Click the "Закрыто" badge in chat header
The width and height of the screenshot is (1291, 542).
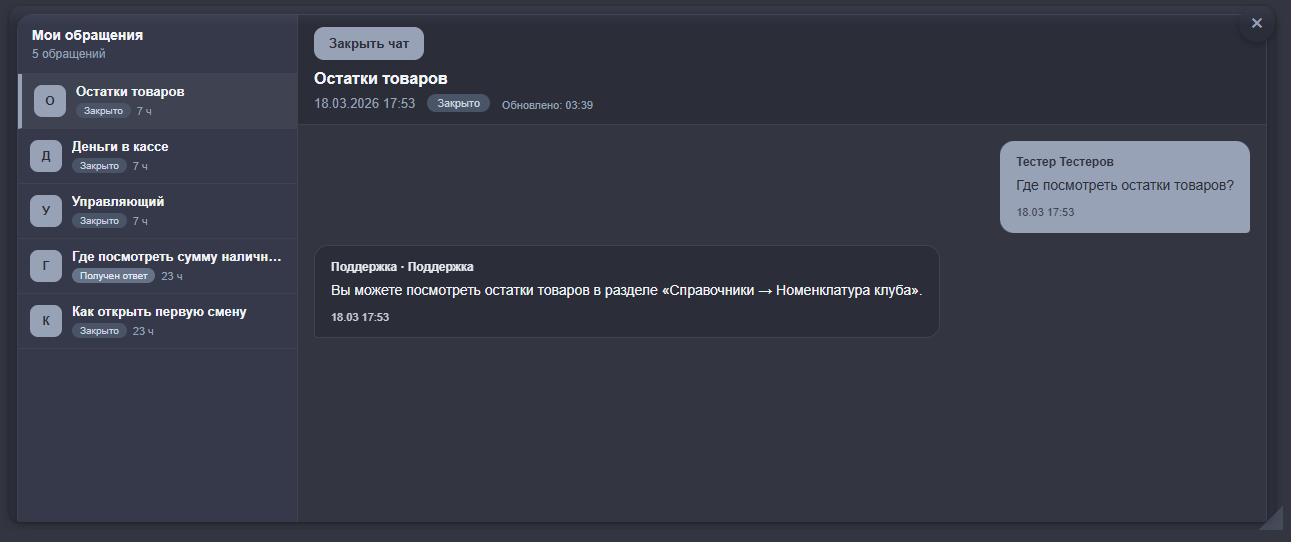458,103
